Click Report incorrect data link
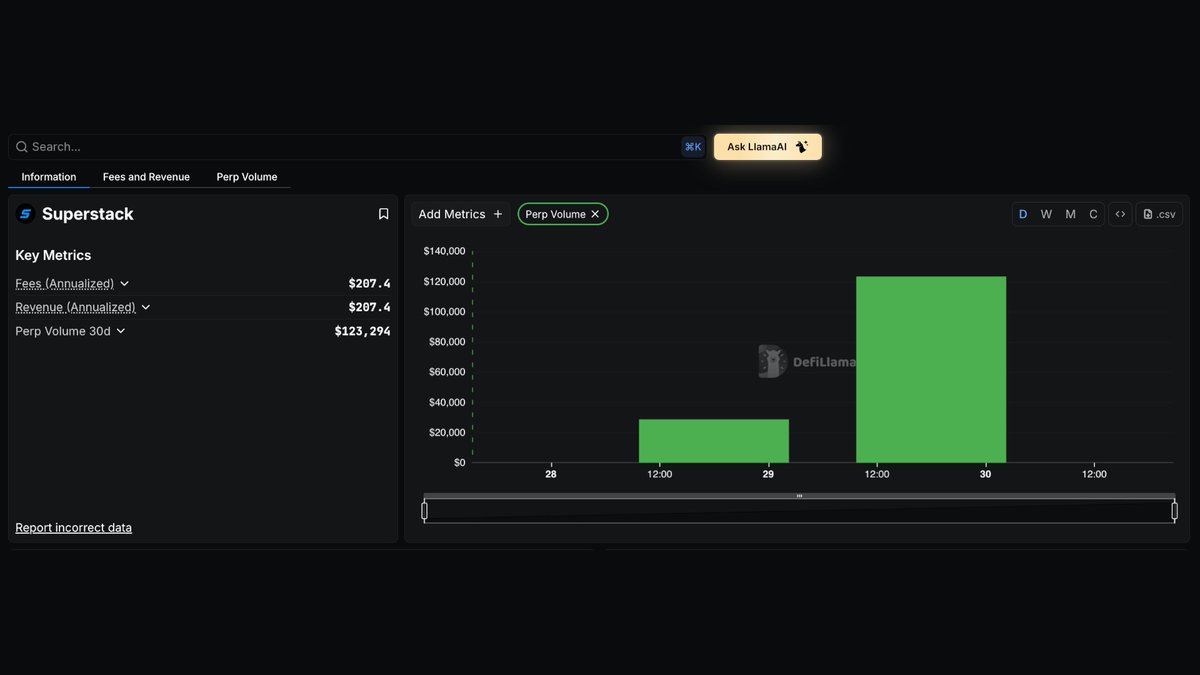The height and width of the screenshot is (675, 1200). [x=74, y=527]
